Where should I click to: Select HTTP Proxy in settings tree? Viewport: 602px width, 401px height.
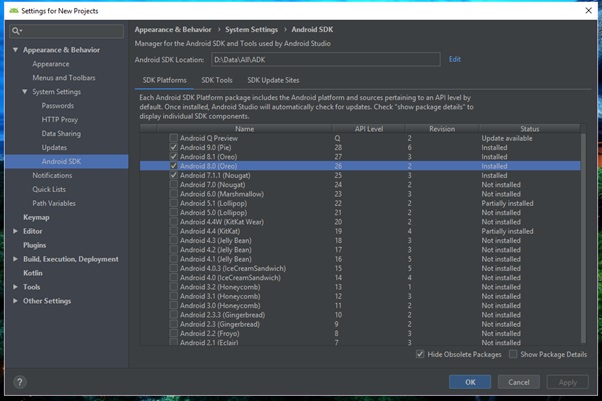click(x=60, y=119)
